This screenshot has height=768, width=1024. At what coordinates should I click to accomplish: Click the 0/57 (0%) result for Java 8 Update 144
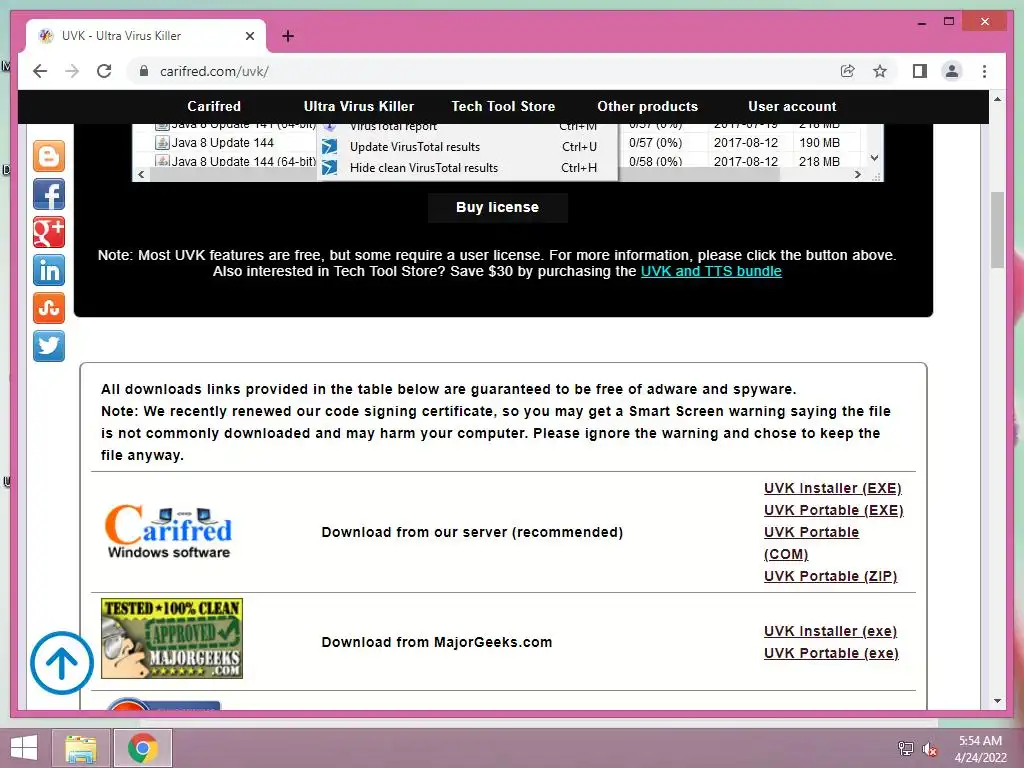656,142
